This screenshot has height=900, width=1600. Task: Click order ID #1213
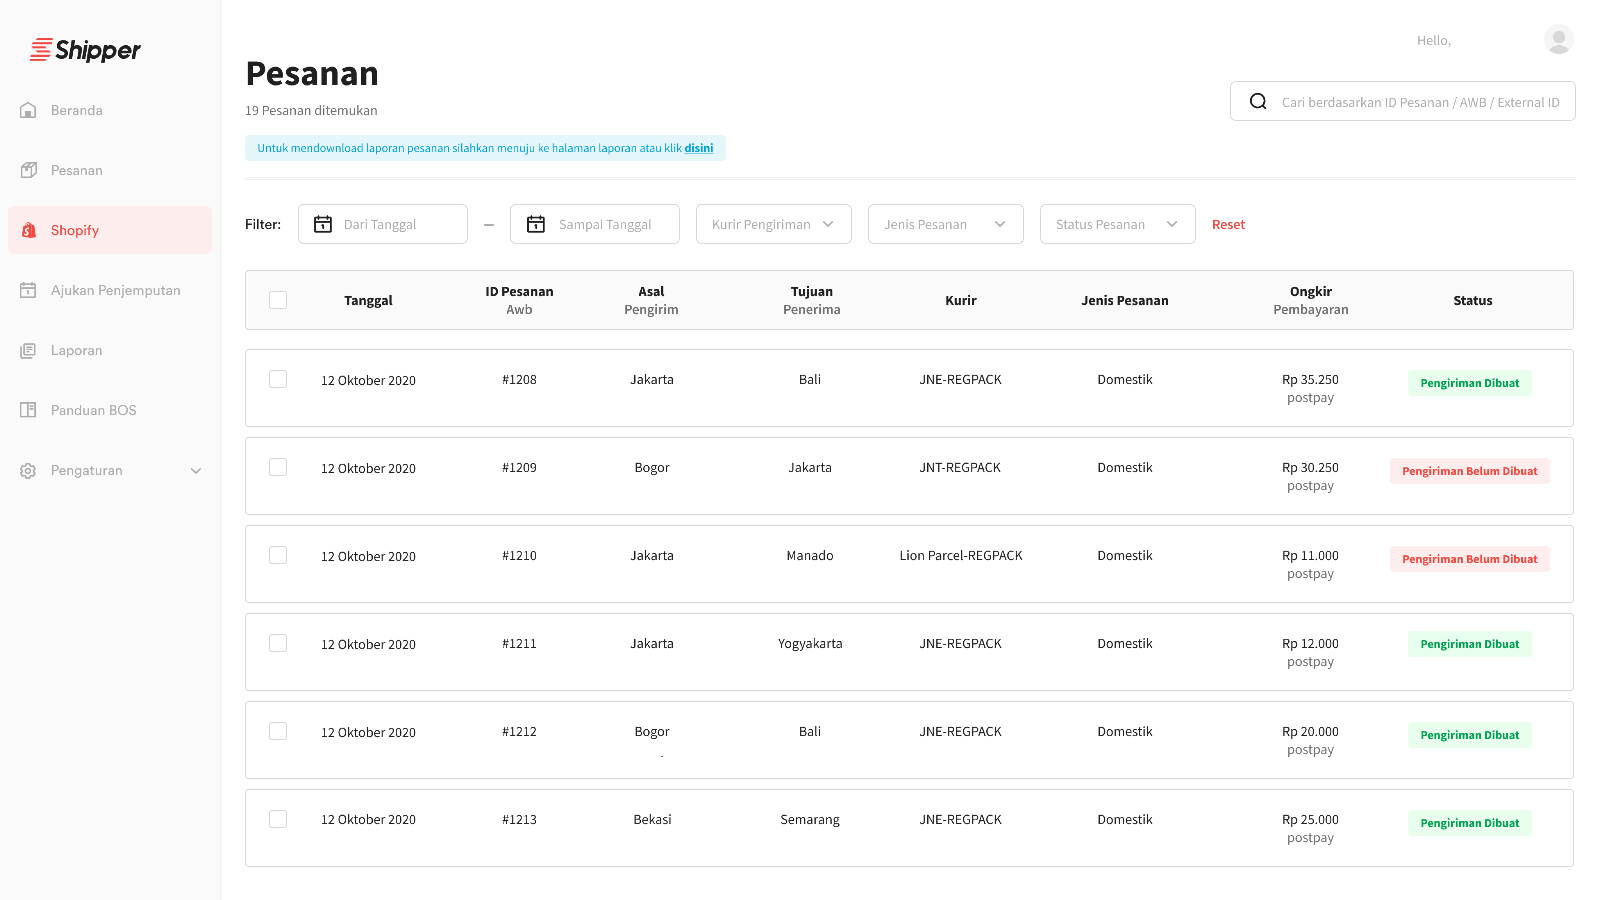pos(519,820)
